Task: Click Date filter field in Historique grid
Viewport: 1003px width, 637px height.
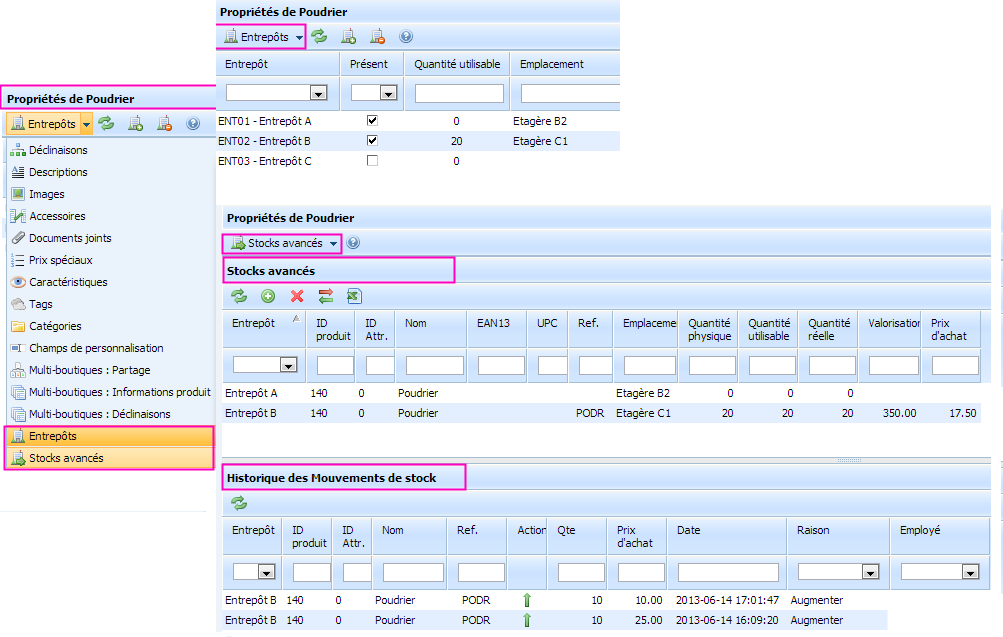Action: click(728, 572)
